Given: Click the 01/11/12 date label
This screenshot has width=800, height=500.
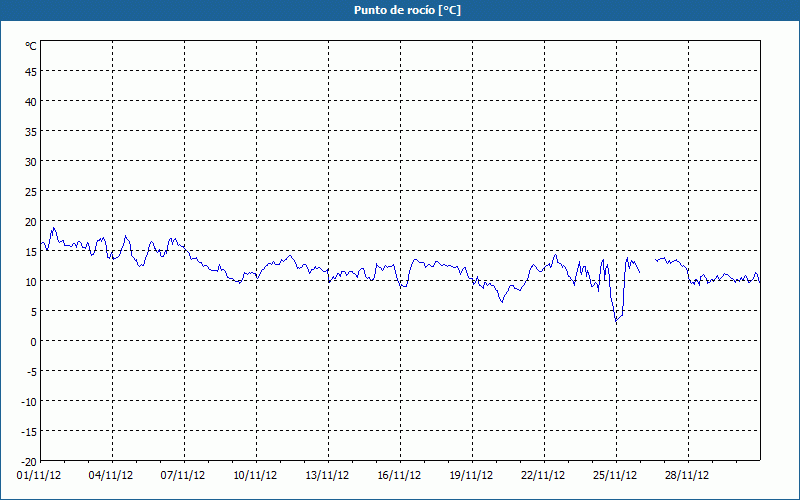Looking at the screenshot, I should (39, 476).
